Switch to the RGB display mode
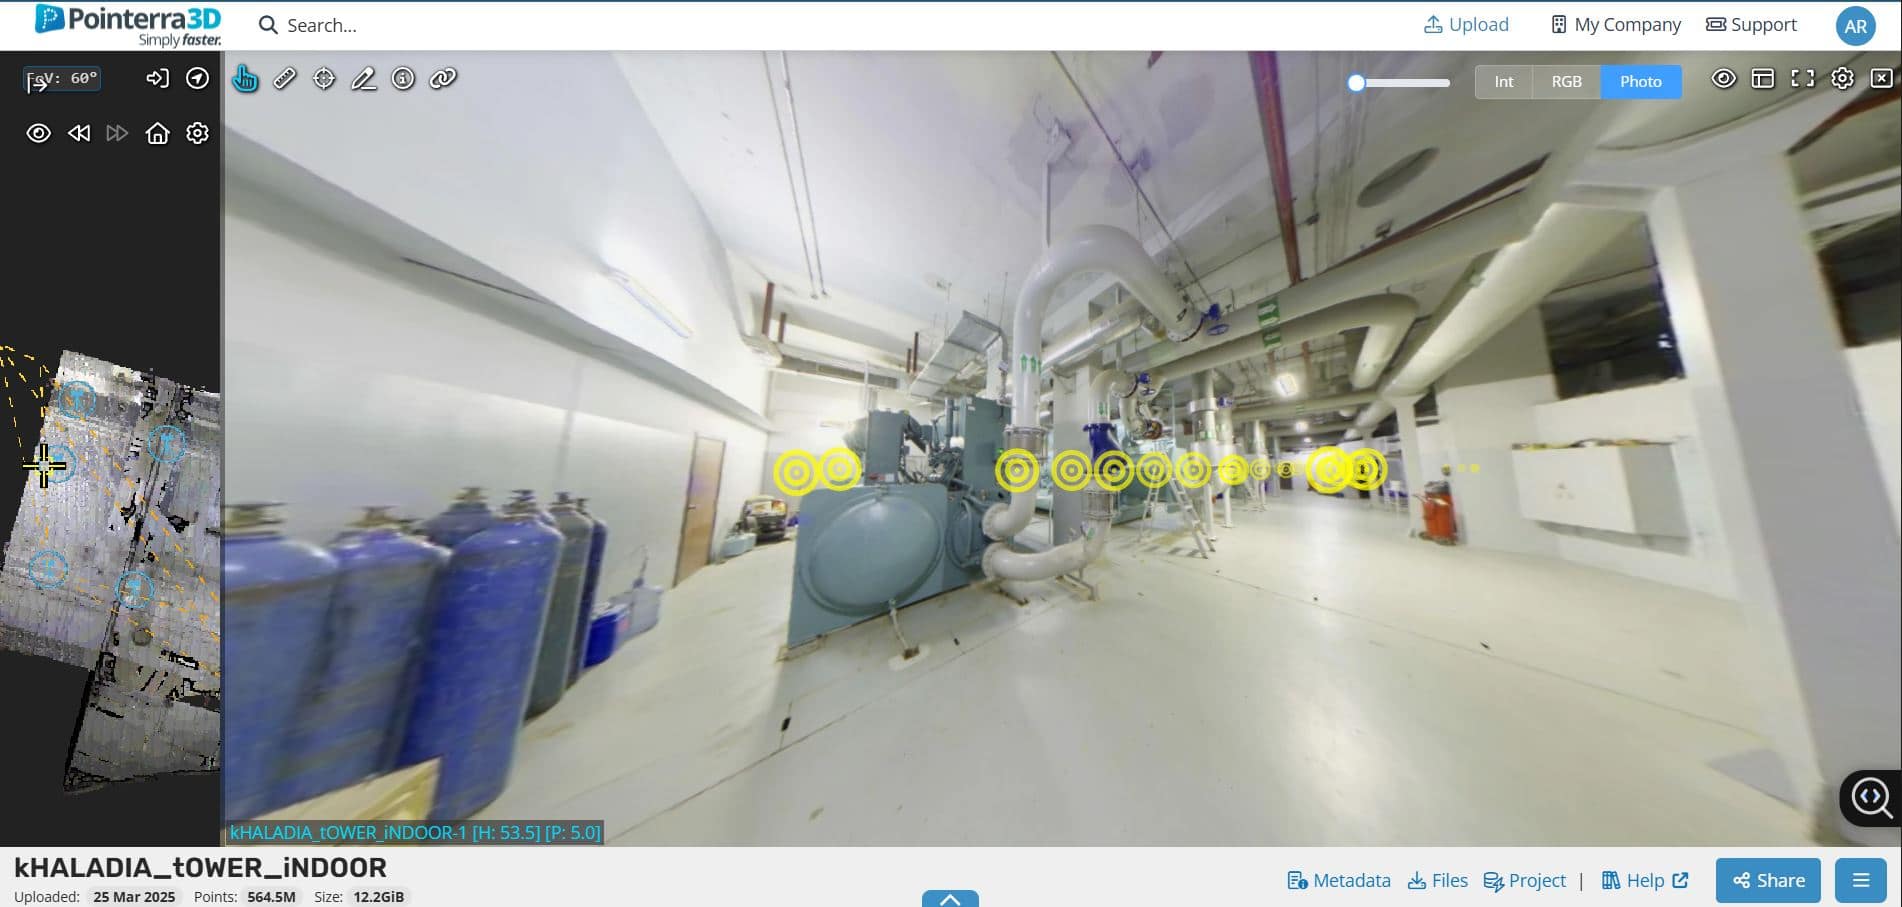 (x=1566, y=82)
